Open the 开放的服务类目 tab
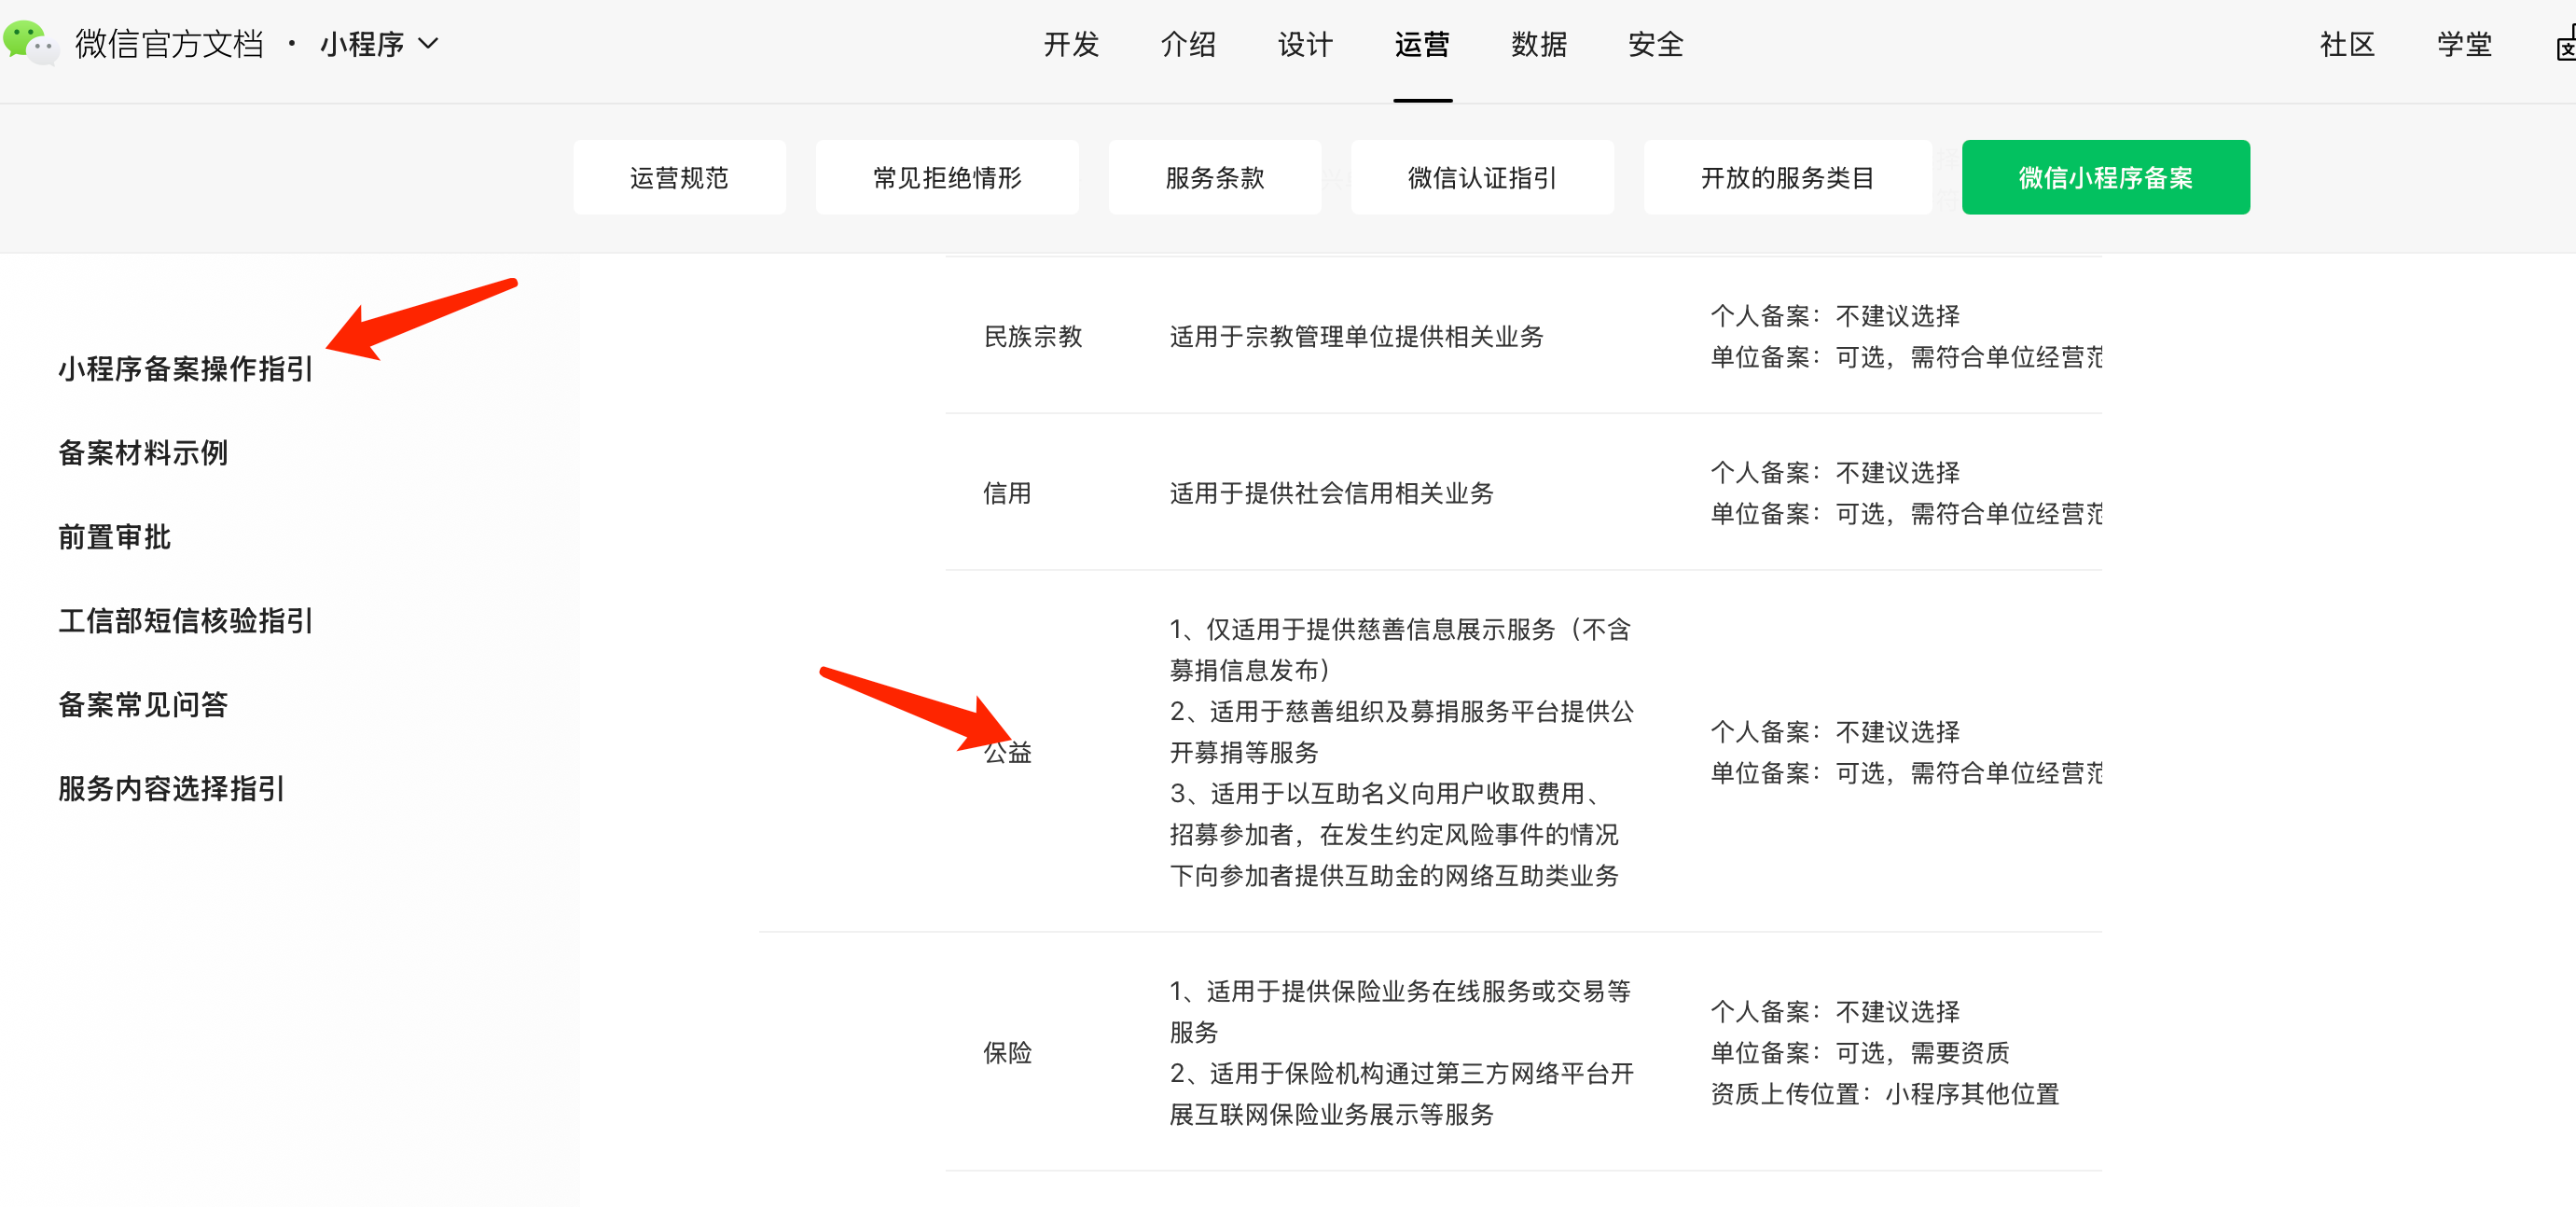 click(1787, 177)
